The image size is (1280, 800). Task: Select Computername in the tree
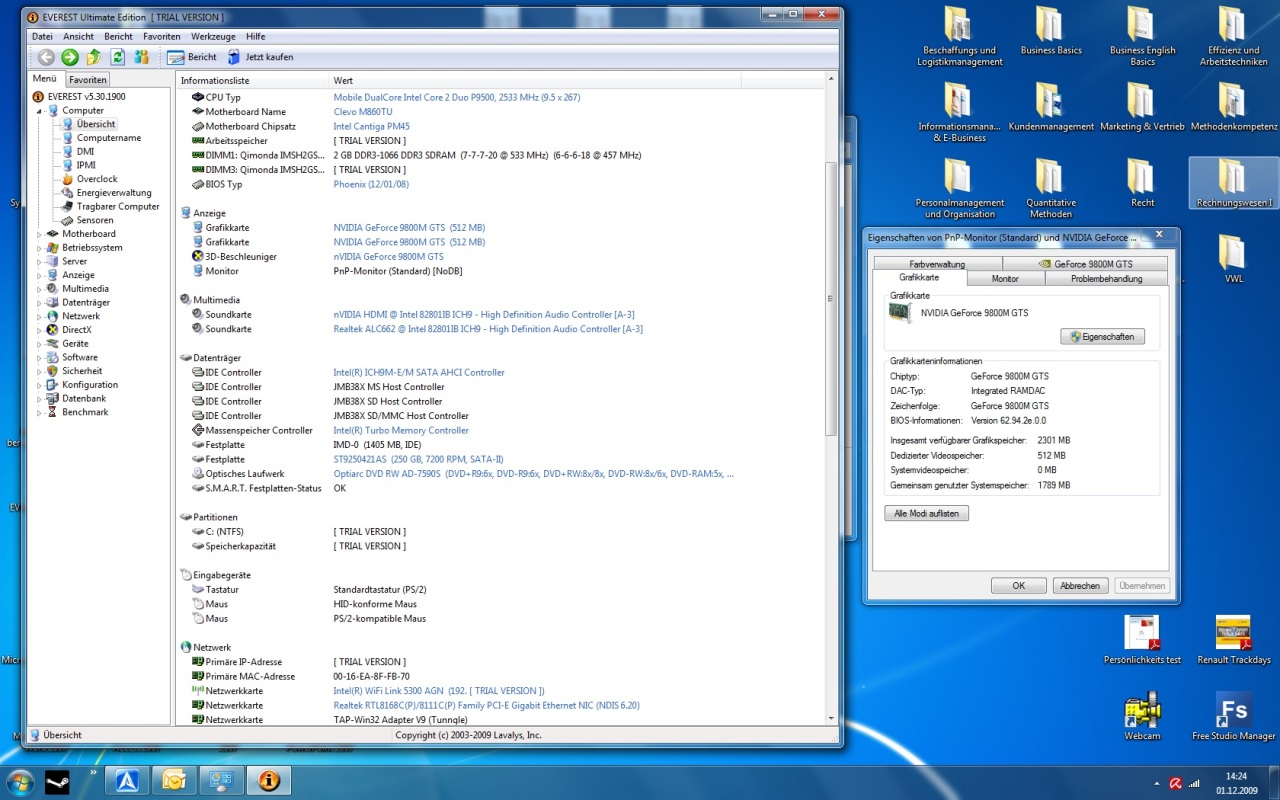[x=109, y=138]
